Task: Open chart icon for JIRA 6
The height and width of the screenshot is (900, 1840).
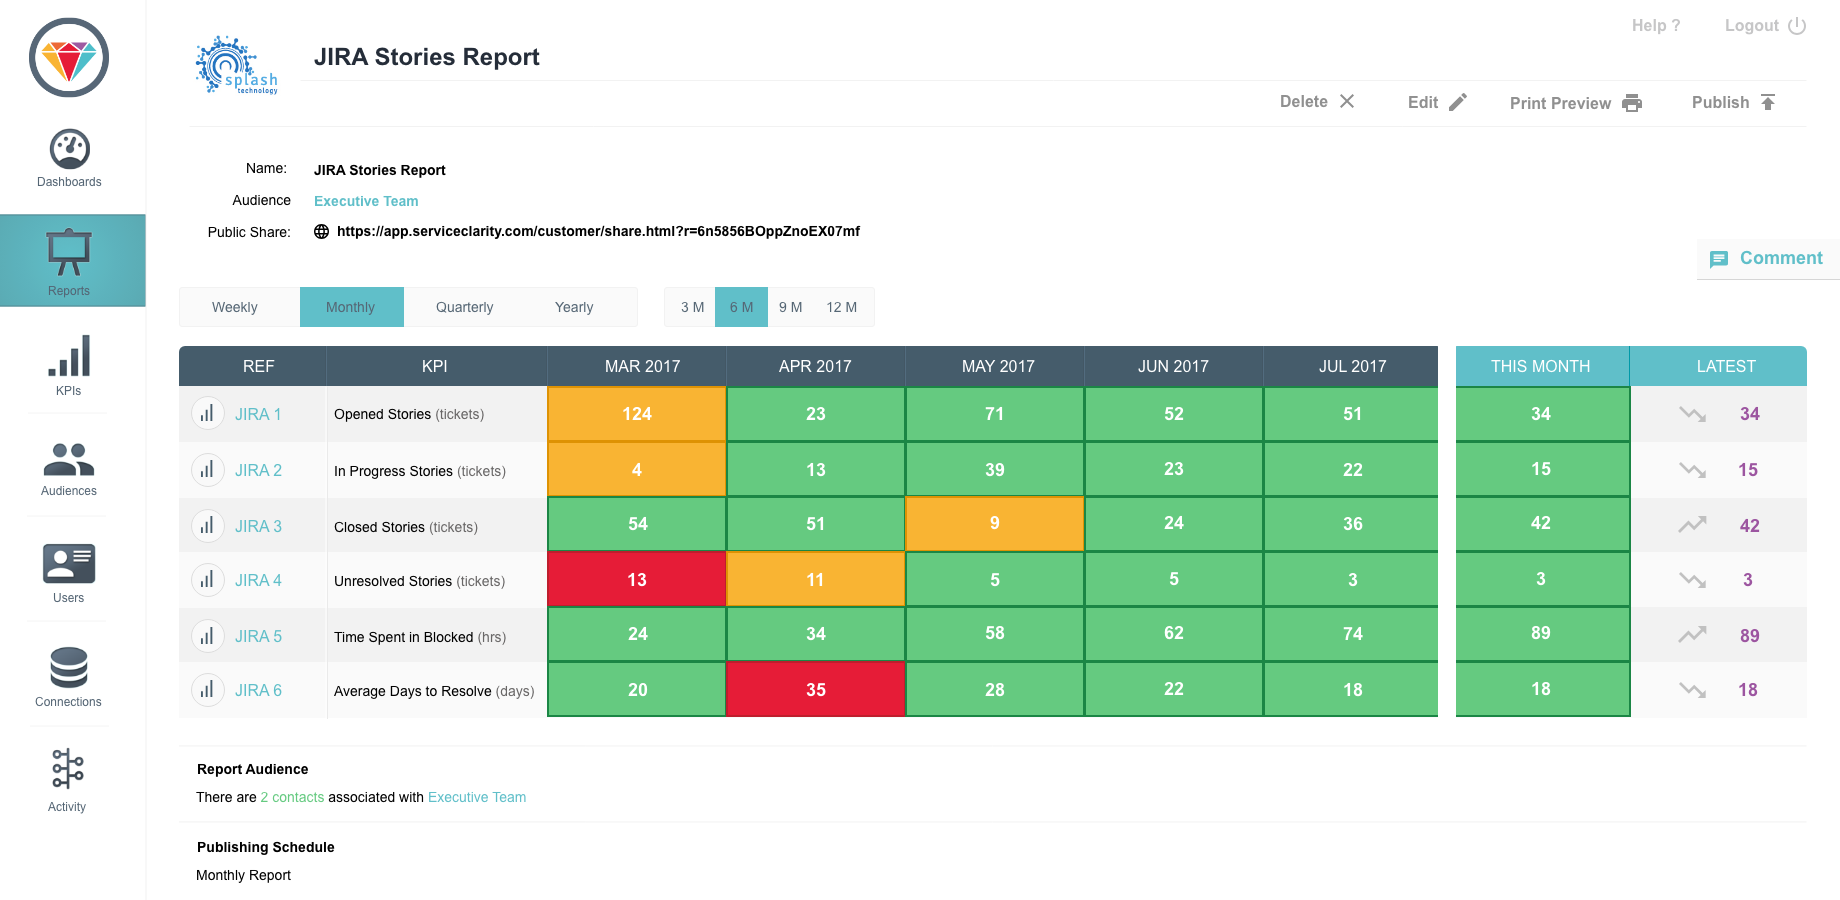Action: (207, 689)
